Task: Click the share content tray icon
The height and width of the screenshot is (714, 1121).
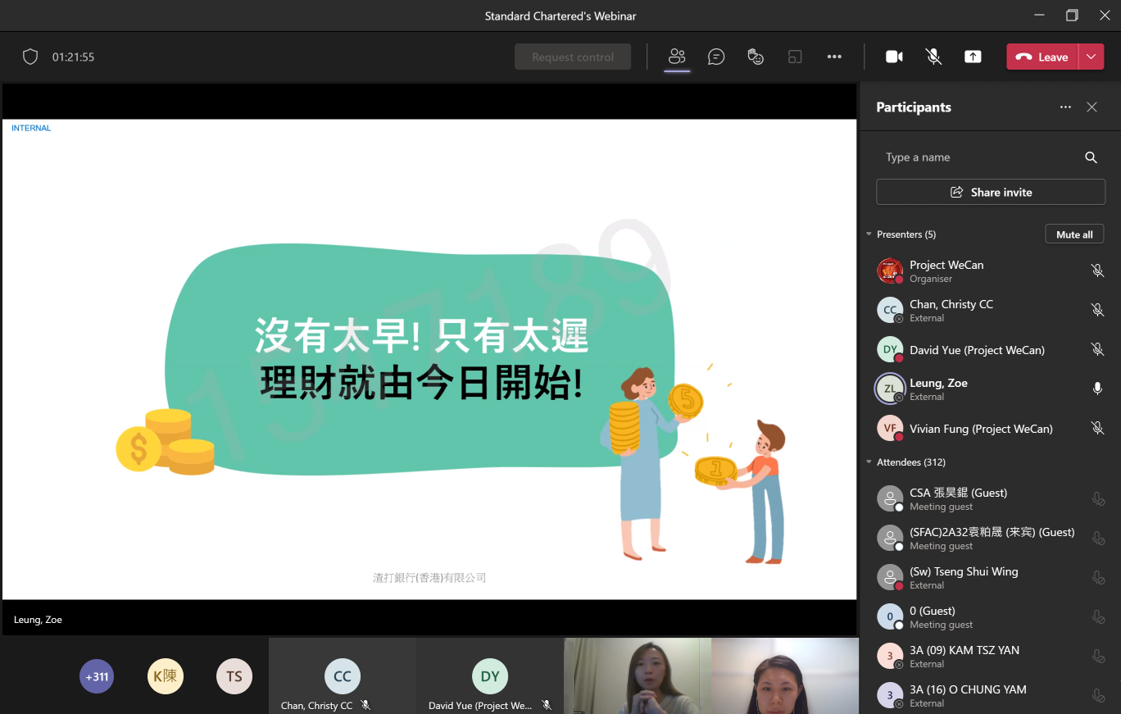Action: coord(972,57)
